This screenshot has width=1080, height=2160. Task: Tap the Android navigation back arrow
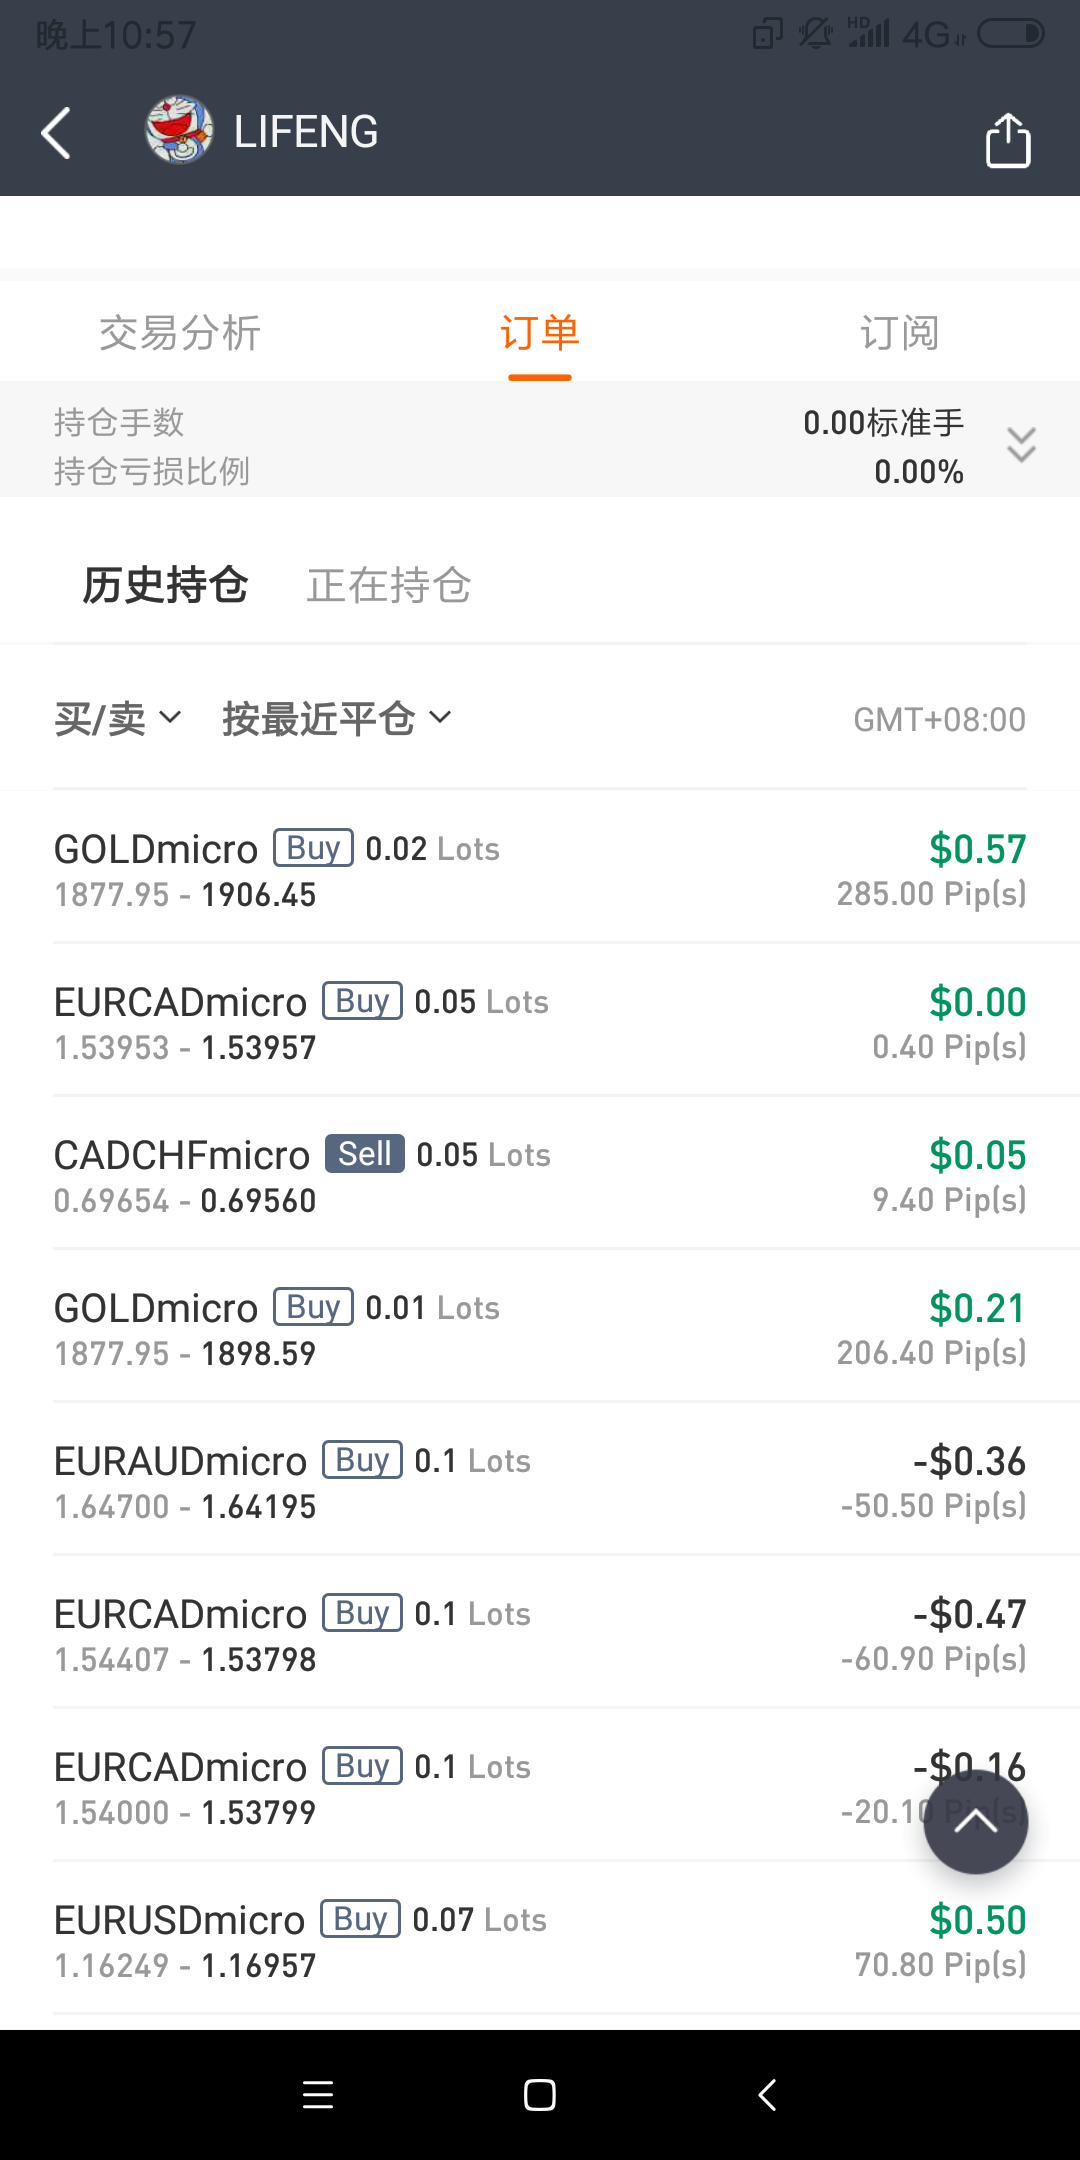pos(767,2094)
